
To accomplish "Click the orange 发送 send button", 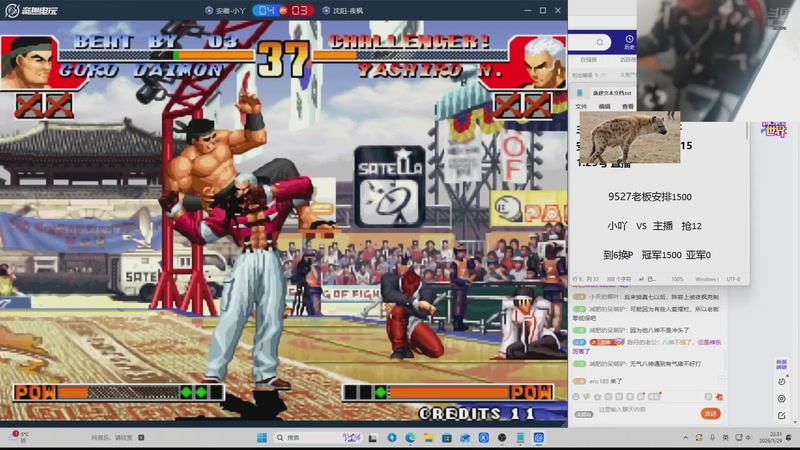I will 710,413.
